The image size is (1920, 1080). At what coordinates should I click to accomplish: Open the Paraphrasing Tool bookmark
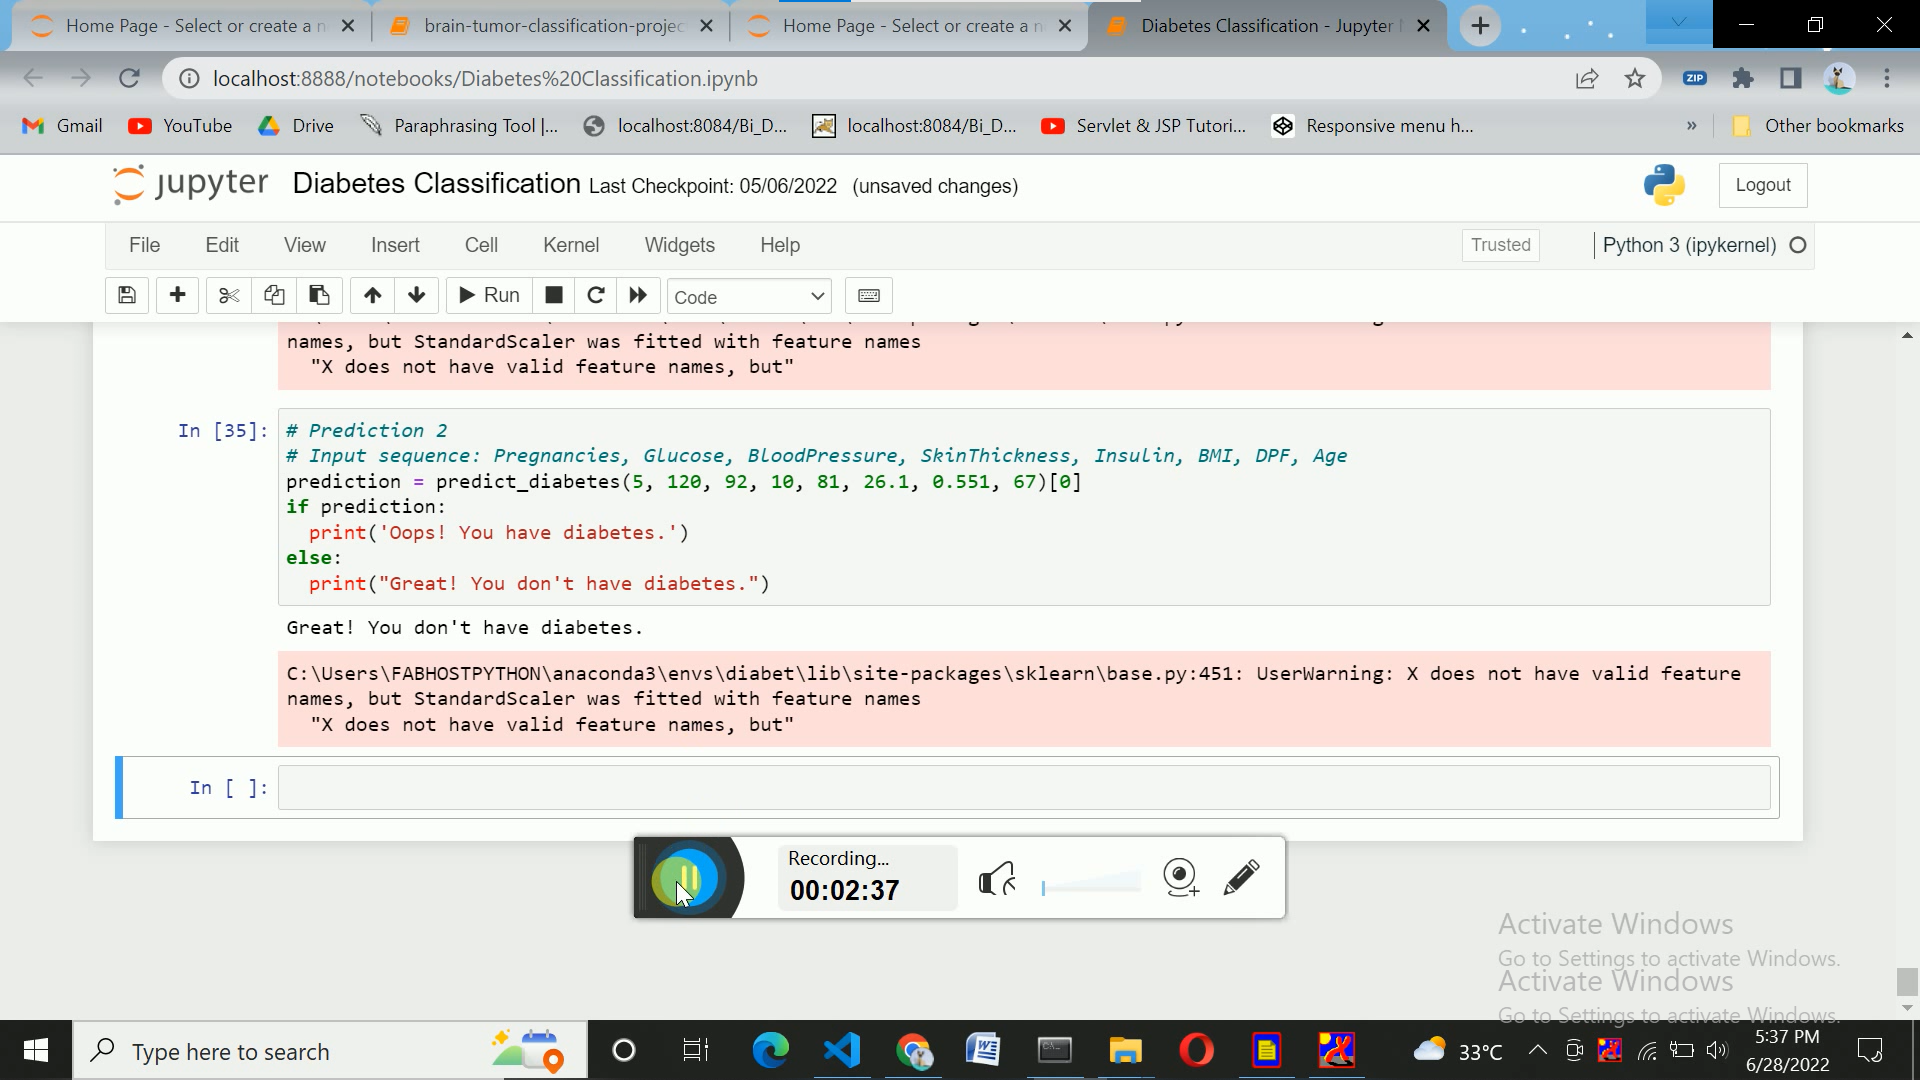point(460,126)
